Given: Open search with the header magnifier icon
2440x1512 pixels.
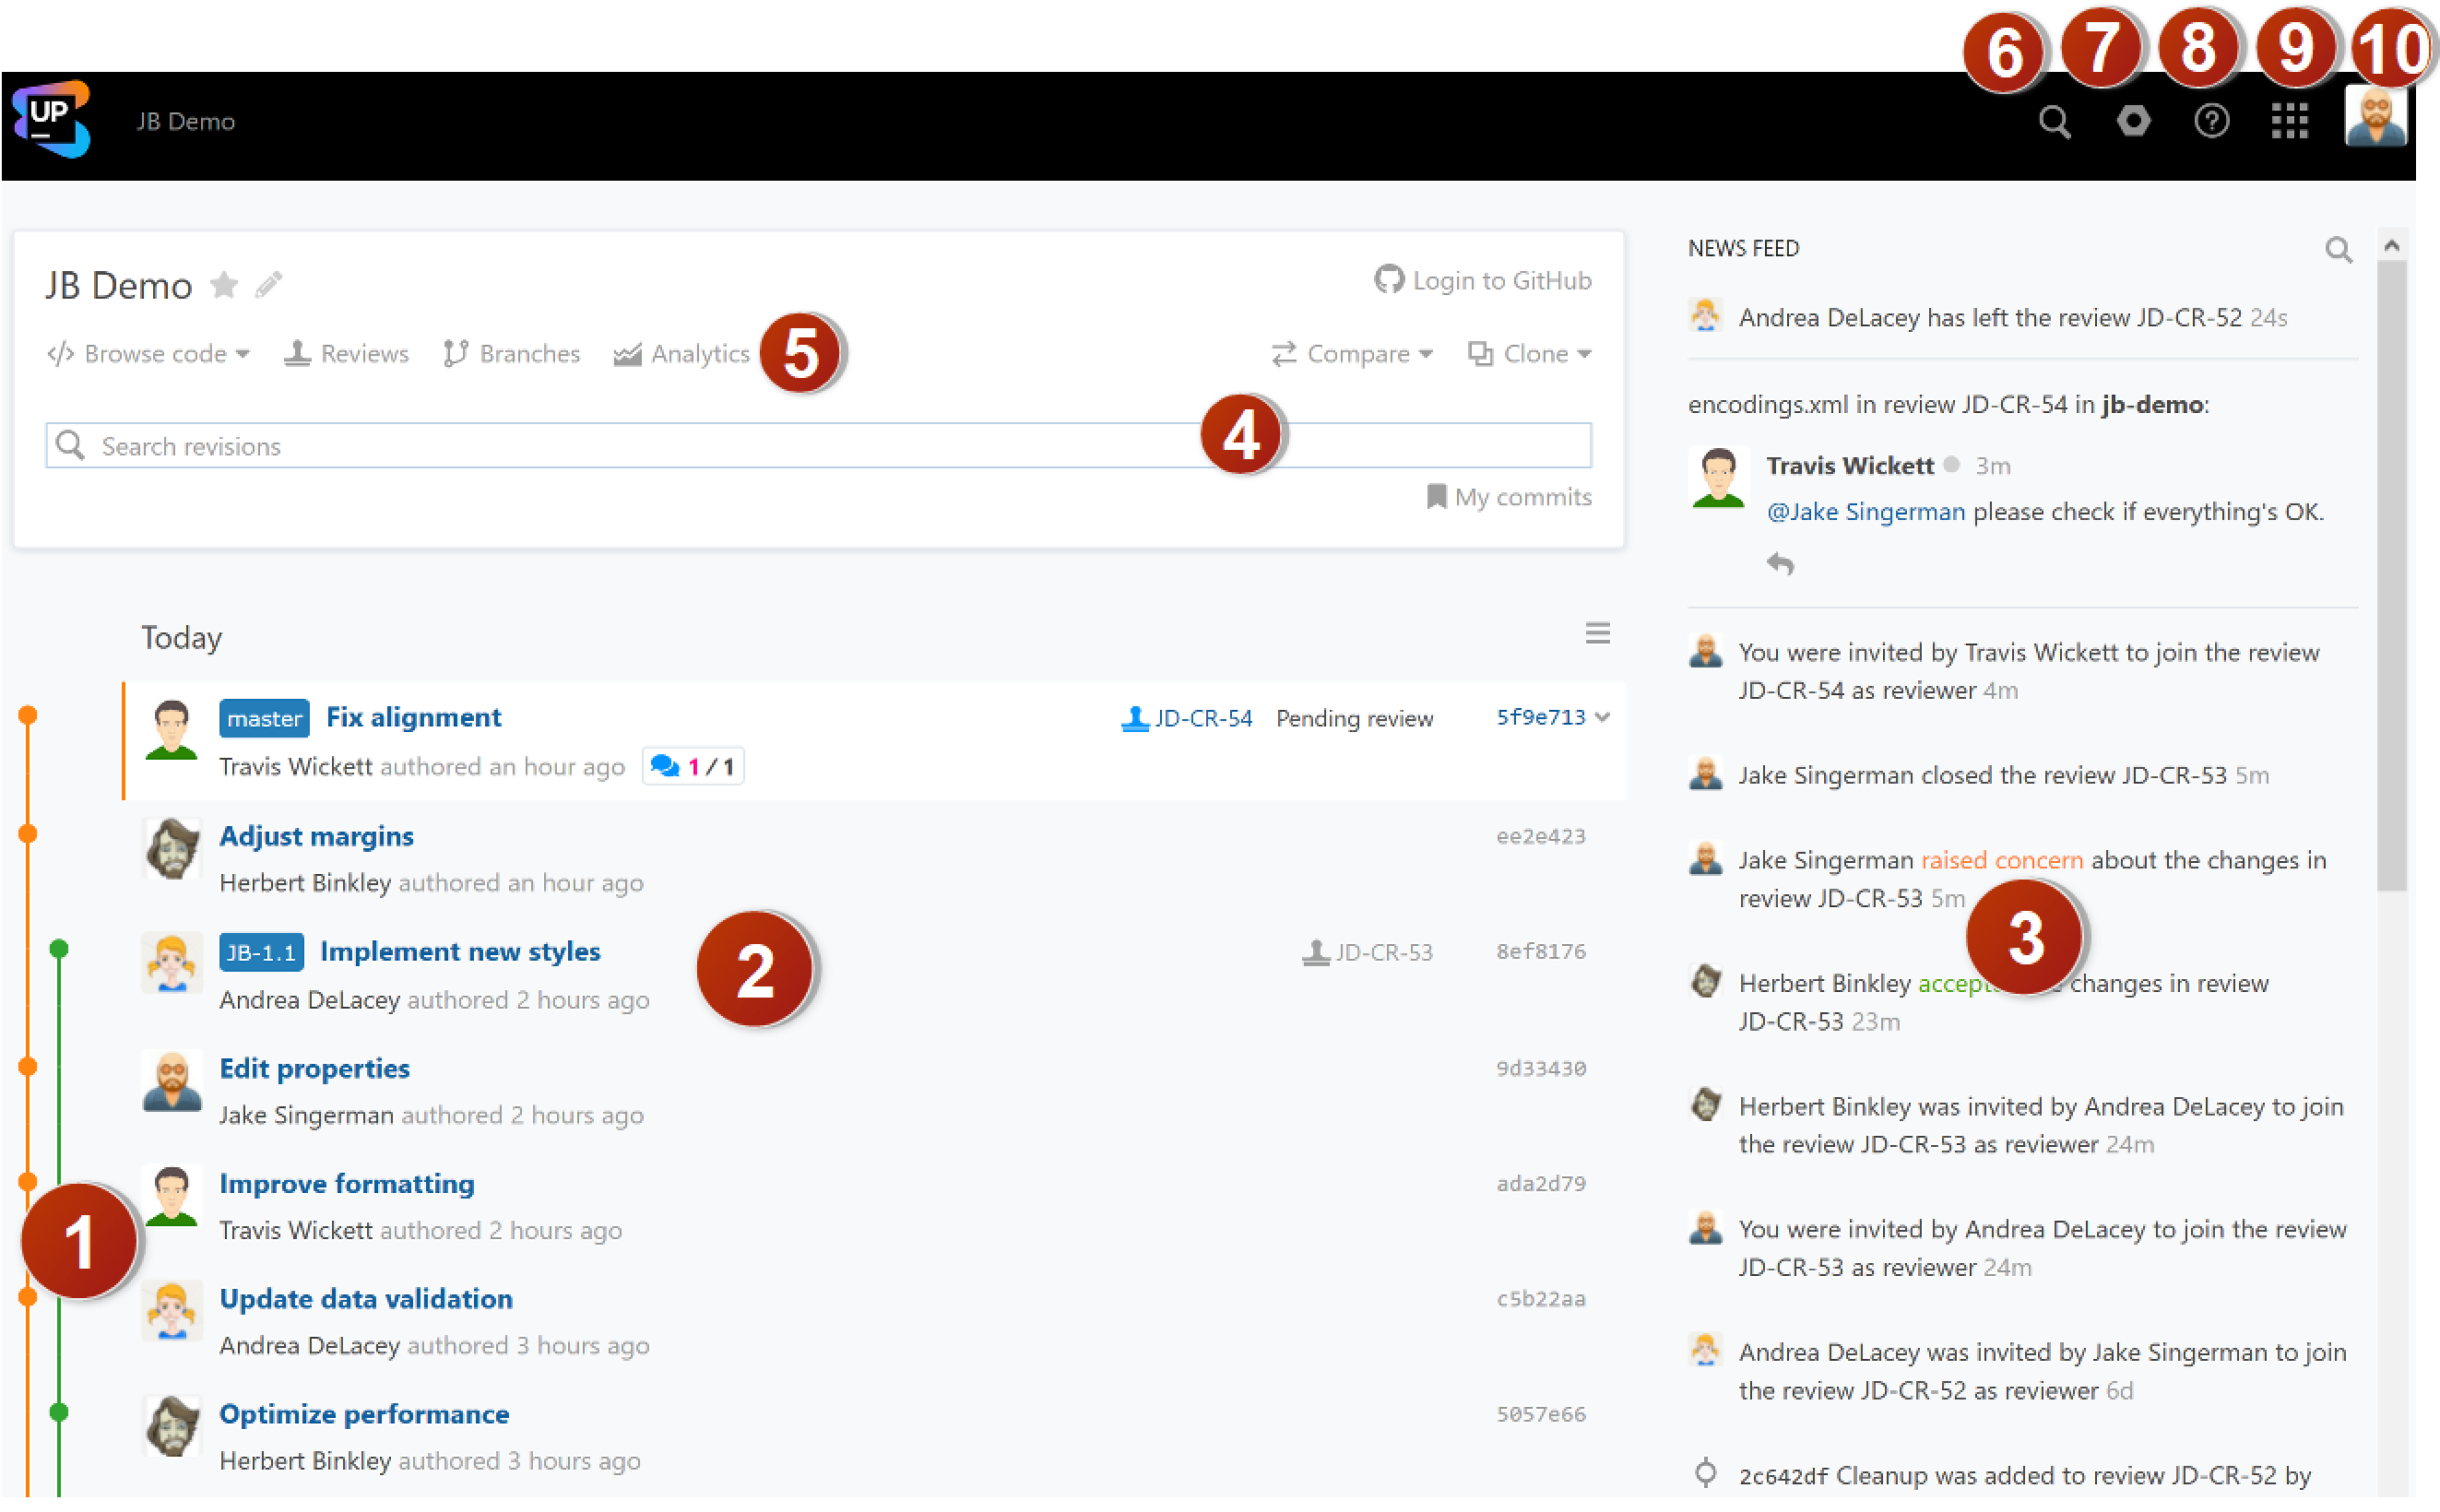Looking at the screenshot, I should tap(2054, 122).
